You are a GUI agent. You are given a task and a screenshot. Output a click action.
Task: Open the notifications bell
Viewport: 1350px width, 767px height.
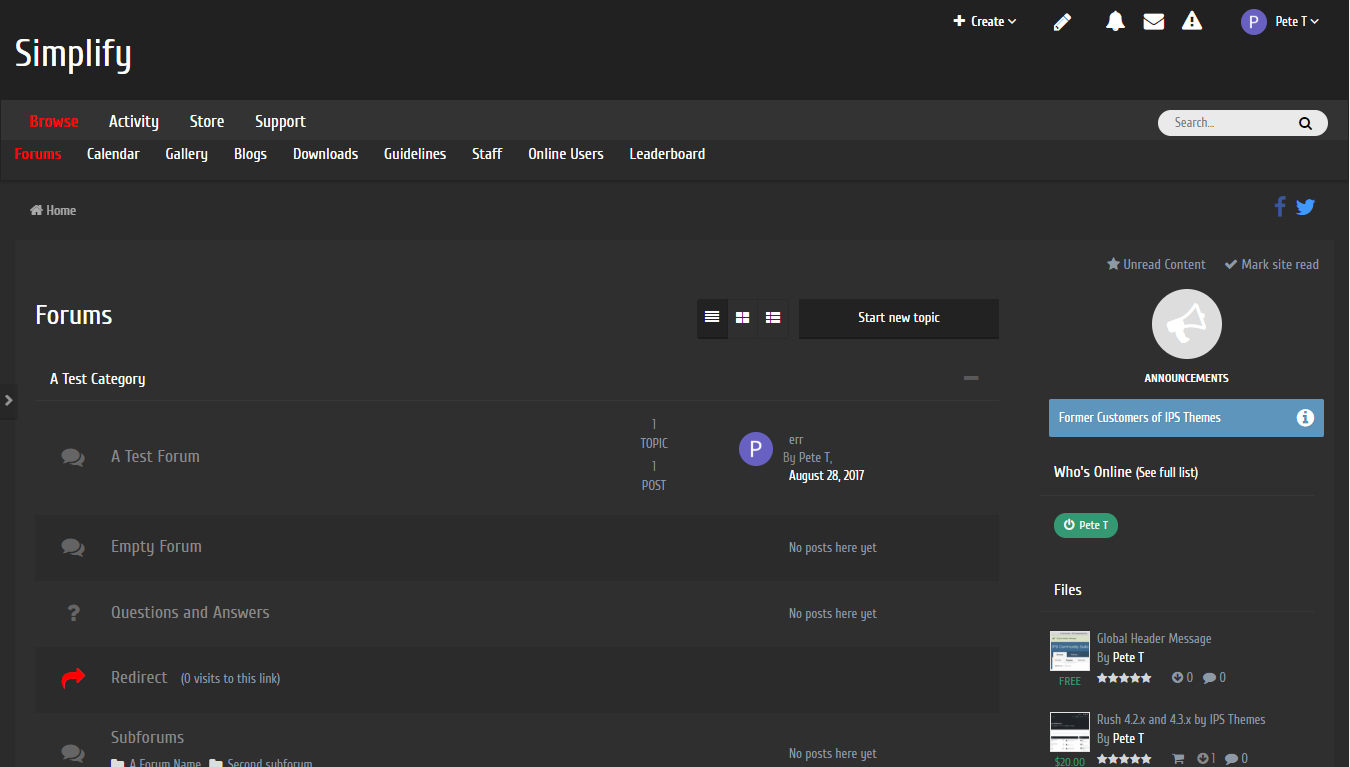(1115, 21)
